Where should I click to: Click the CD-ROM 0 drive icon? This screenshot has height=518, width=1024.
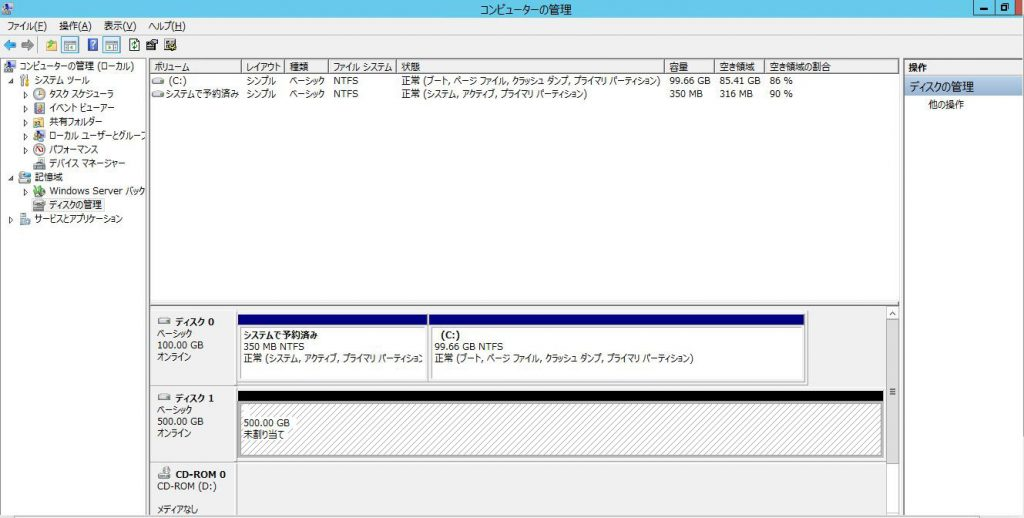(x=164, y=474)
